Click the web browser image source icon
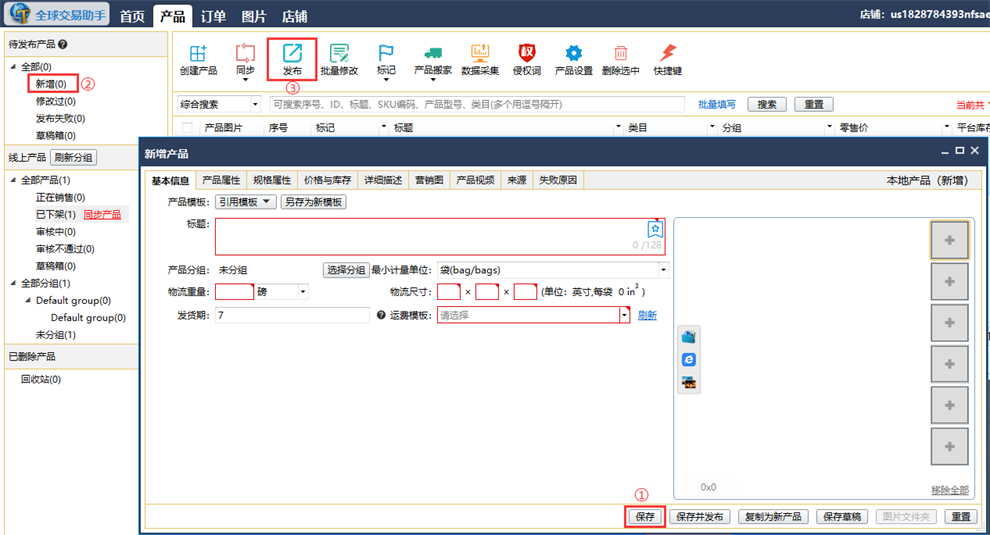This screenshot has height=535, width=990. tap(689, 359)
